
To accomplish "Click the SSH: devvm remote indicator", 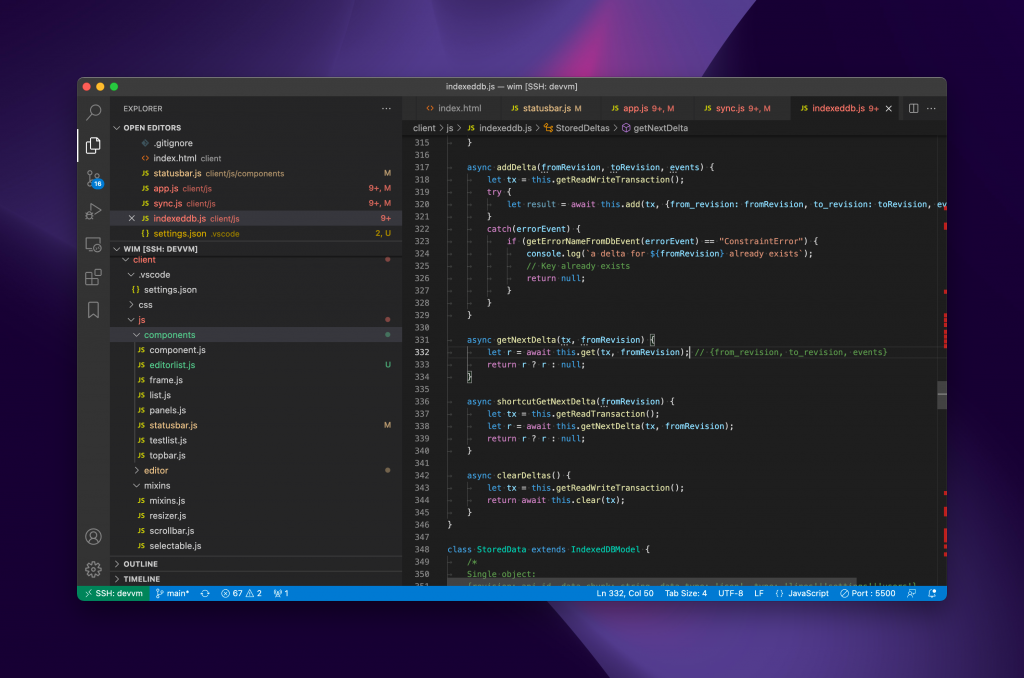I will (114, 593).
